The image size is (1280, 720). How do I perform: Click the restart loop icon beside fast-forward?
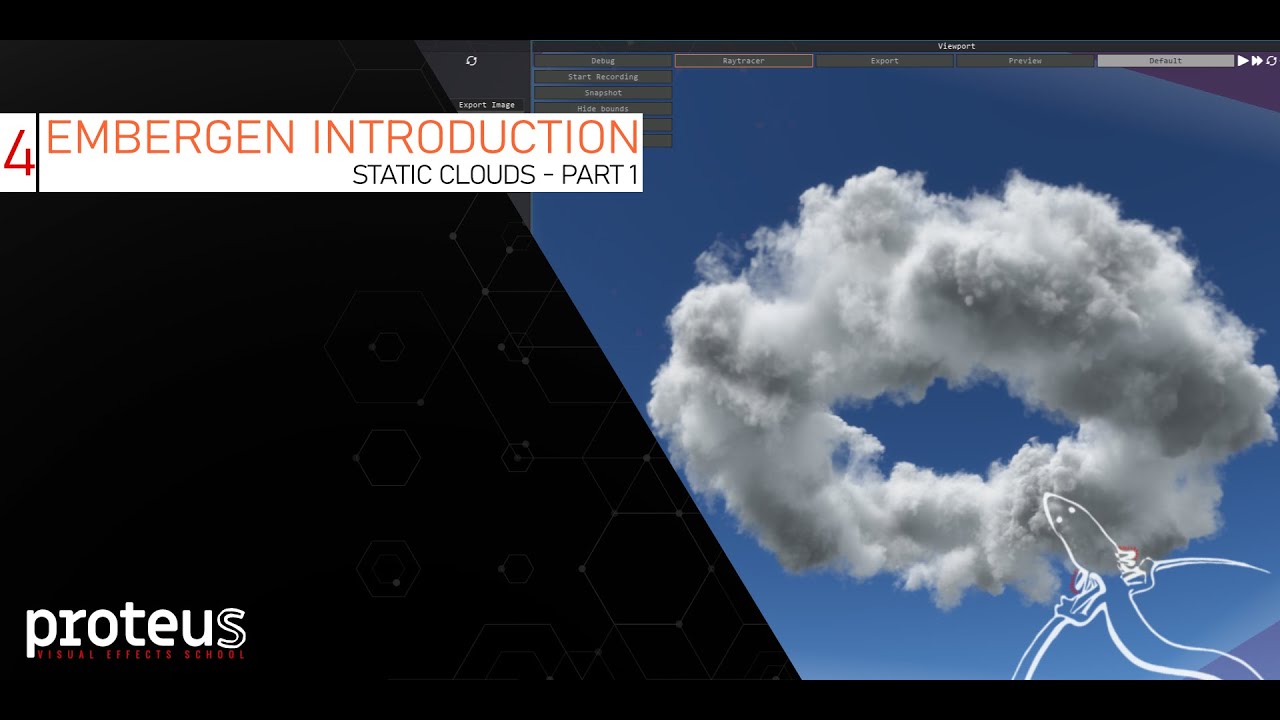click(x=1271, y=61)
